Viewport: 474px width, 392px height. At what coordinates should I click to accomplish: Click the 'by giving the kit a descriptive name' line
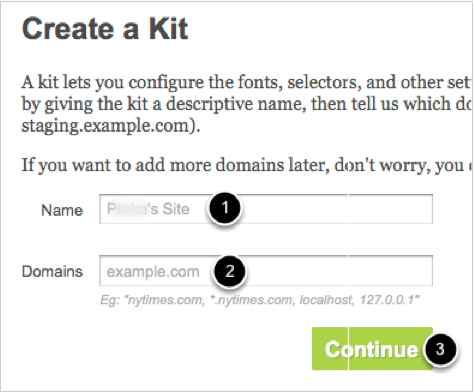[247, 104]
